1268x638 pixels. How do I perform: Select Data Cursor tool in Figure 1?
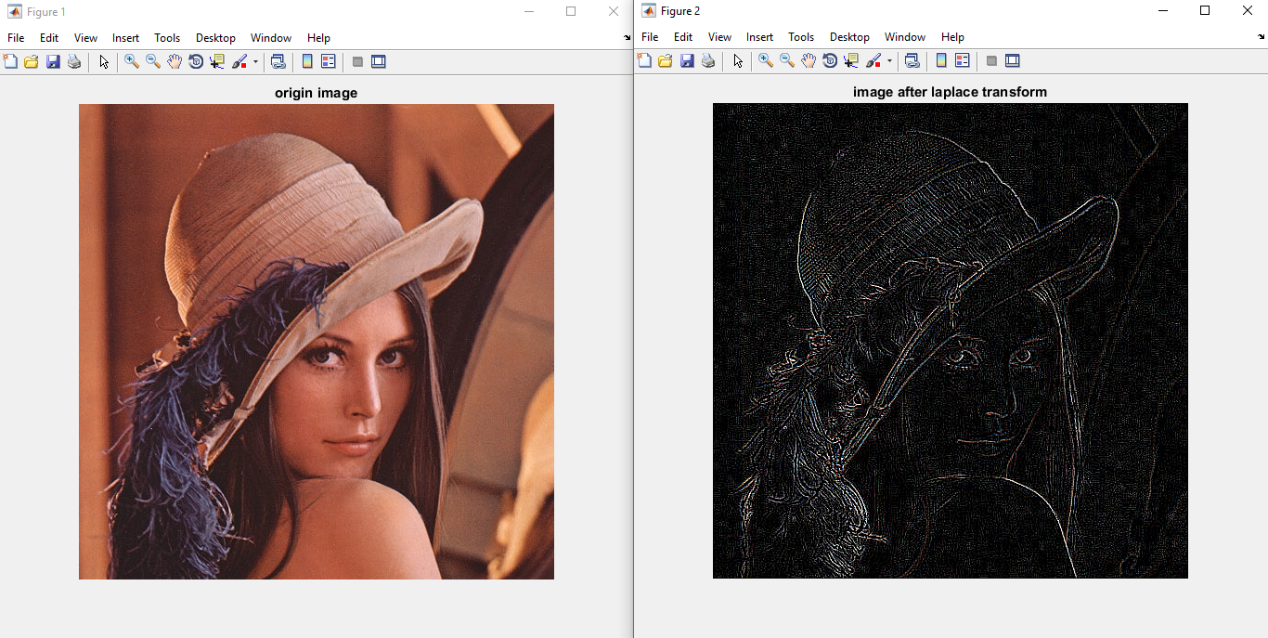[x=217, y=62]
